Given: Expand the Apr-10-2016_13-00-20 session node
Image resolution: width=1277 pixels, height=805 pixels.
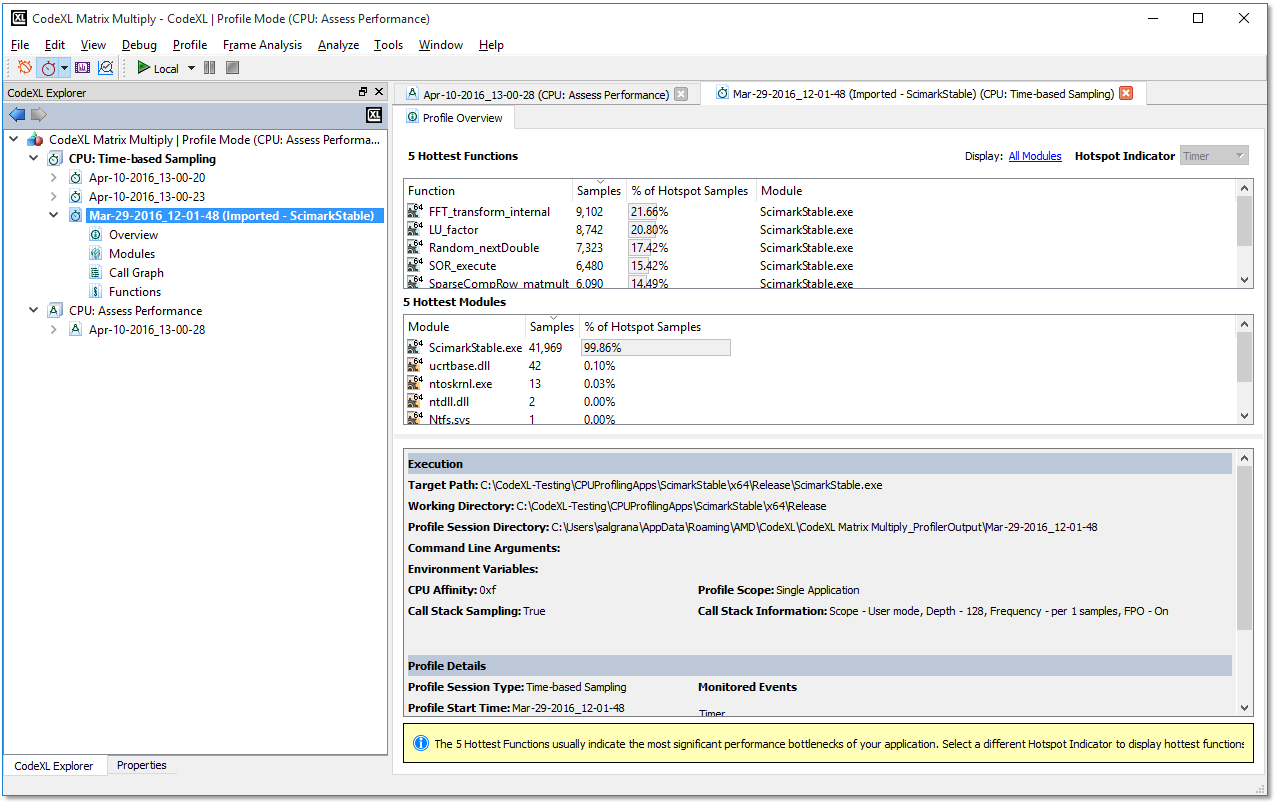Looking at the screenshot, I should click(x=54, y=178).
